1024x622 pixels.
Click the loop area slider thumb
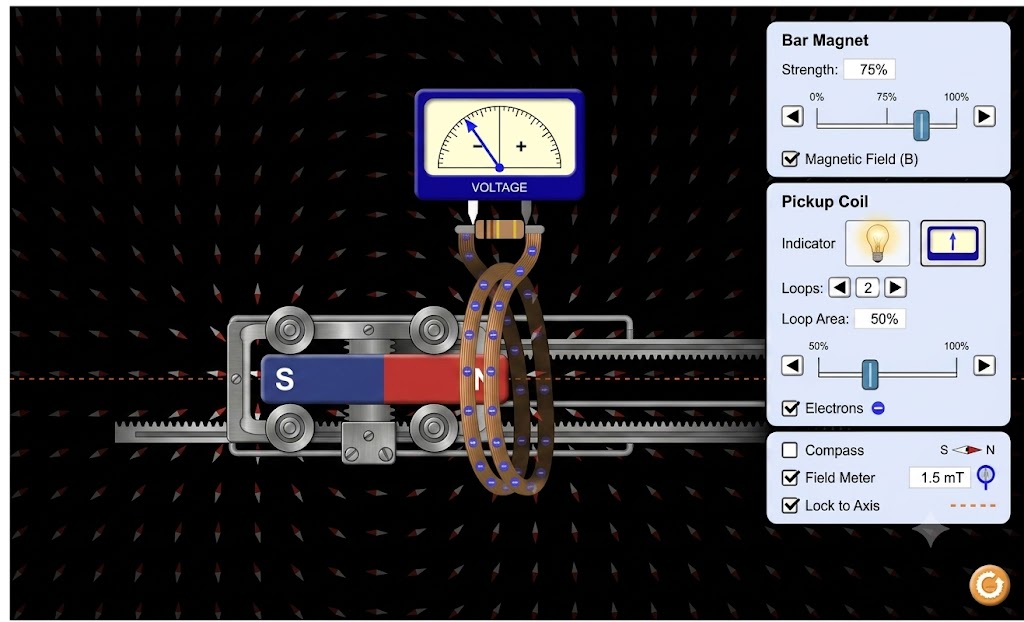[x=870, y=374]
